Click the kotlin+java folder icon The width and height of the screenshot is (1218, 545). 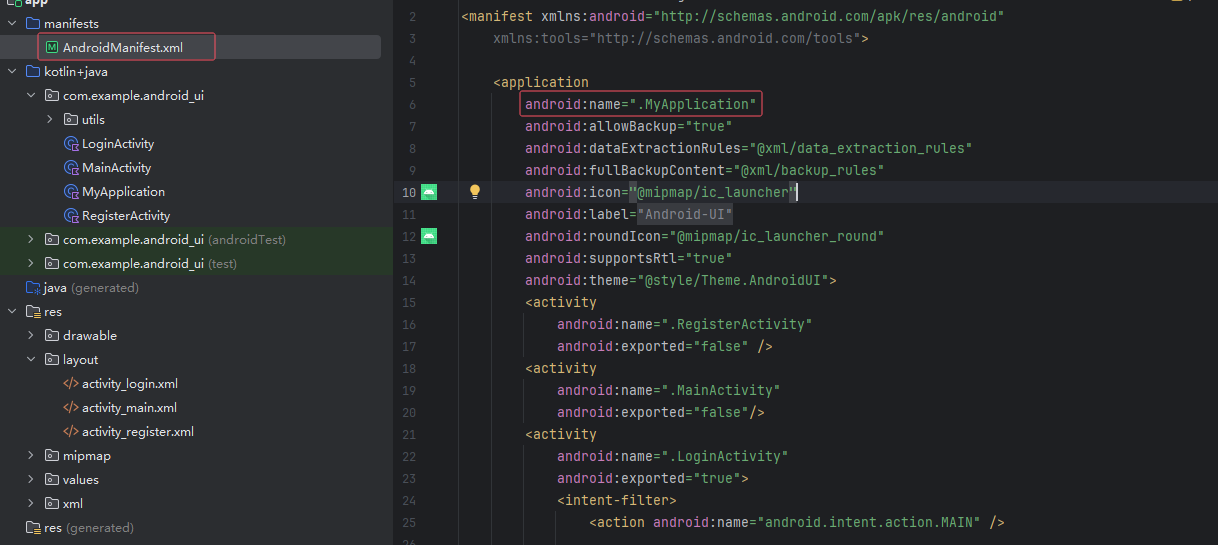(33, 72)
